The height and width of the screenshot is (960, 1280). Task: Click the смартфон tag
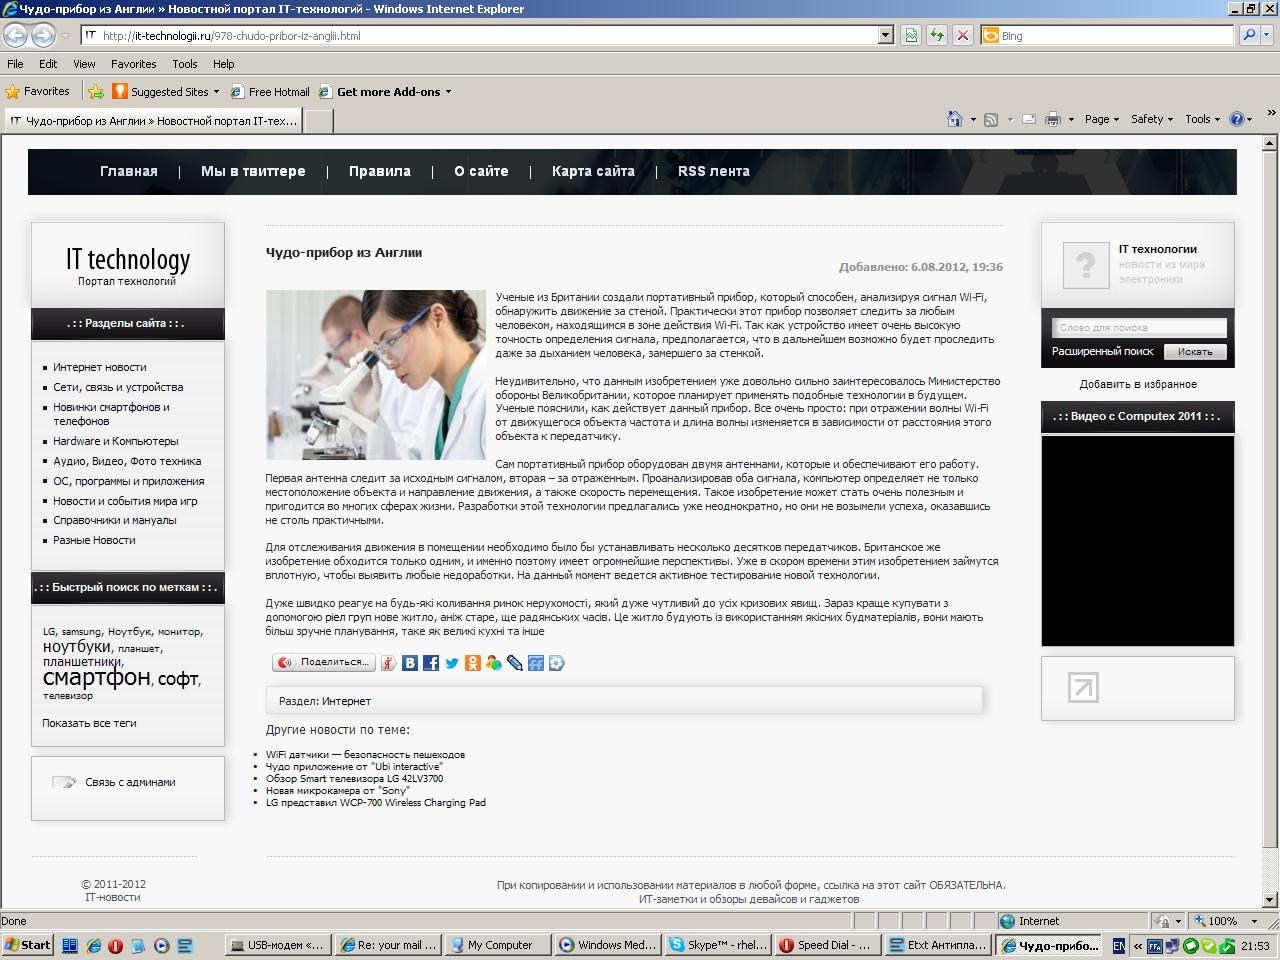click(x=96, y=678)
